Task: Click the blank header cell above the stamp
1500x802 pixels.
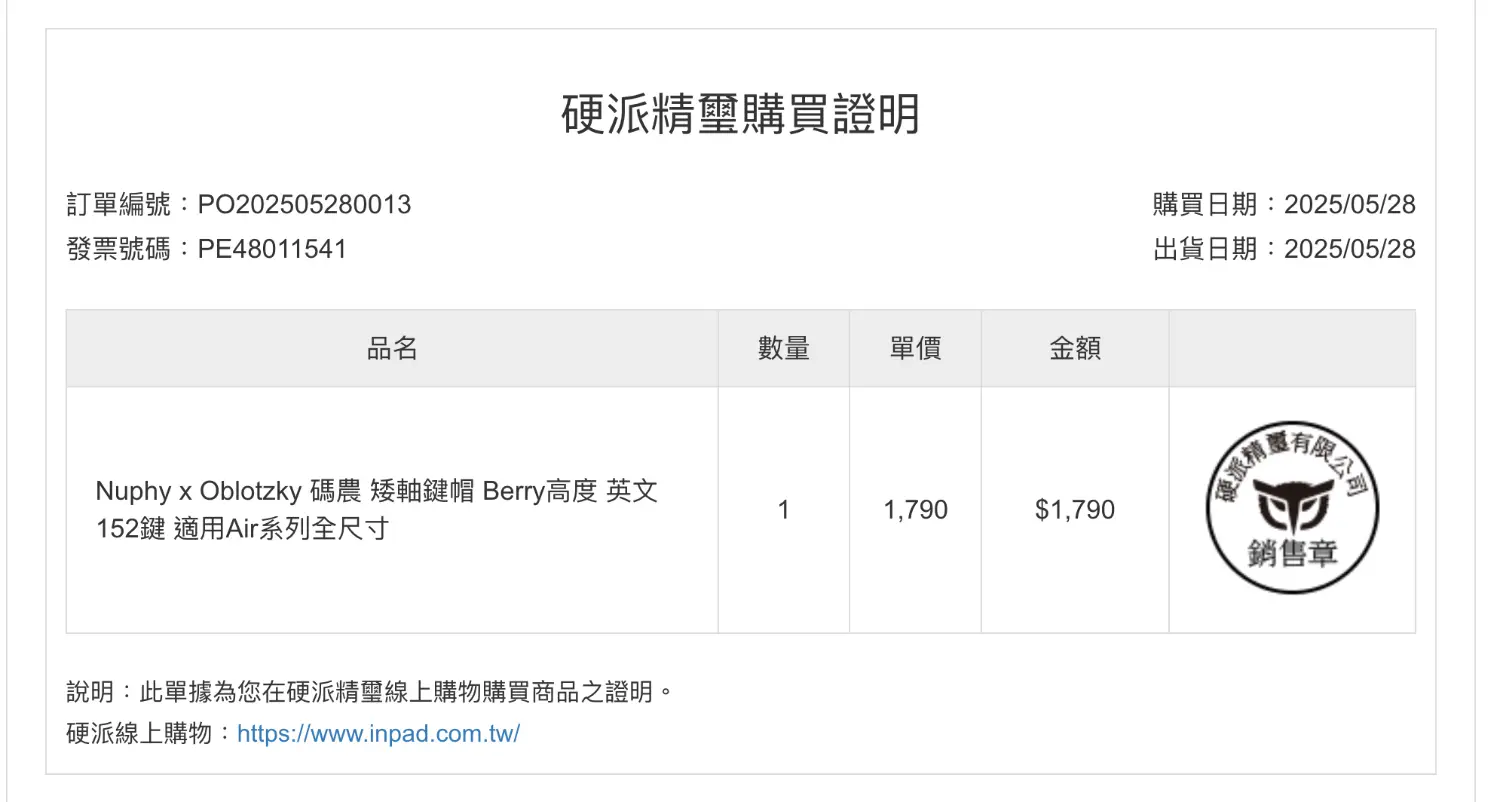Action: [x=1292, y=348]
